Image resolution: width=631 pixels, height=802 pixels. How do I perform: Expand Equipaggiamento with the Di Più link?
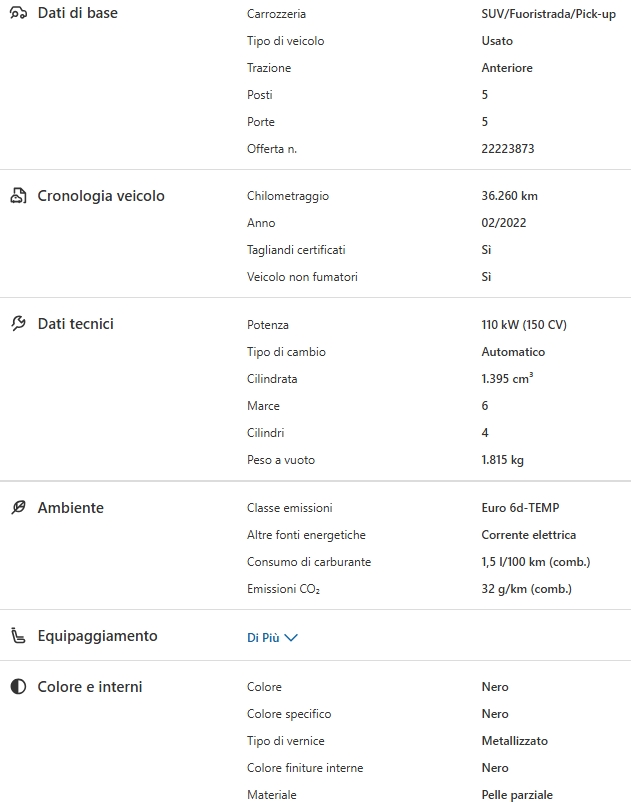tap(263, 638)
